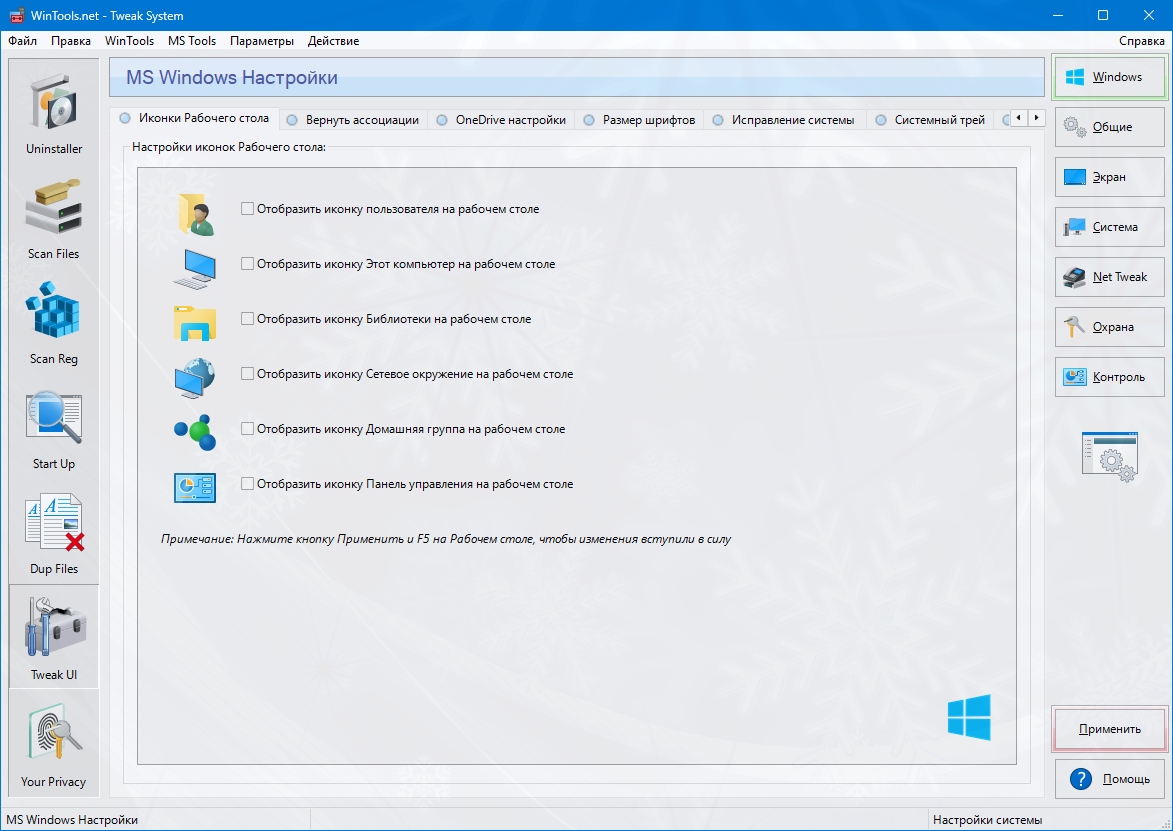Open the Dup Files tool
This screenshot has width=1173, height=831.
pyautogui.click(x=54, y=533)
